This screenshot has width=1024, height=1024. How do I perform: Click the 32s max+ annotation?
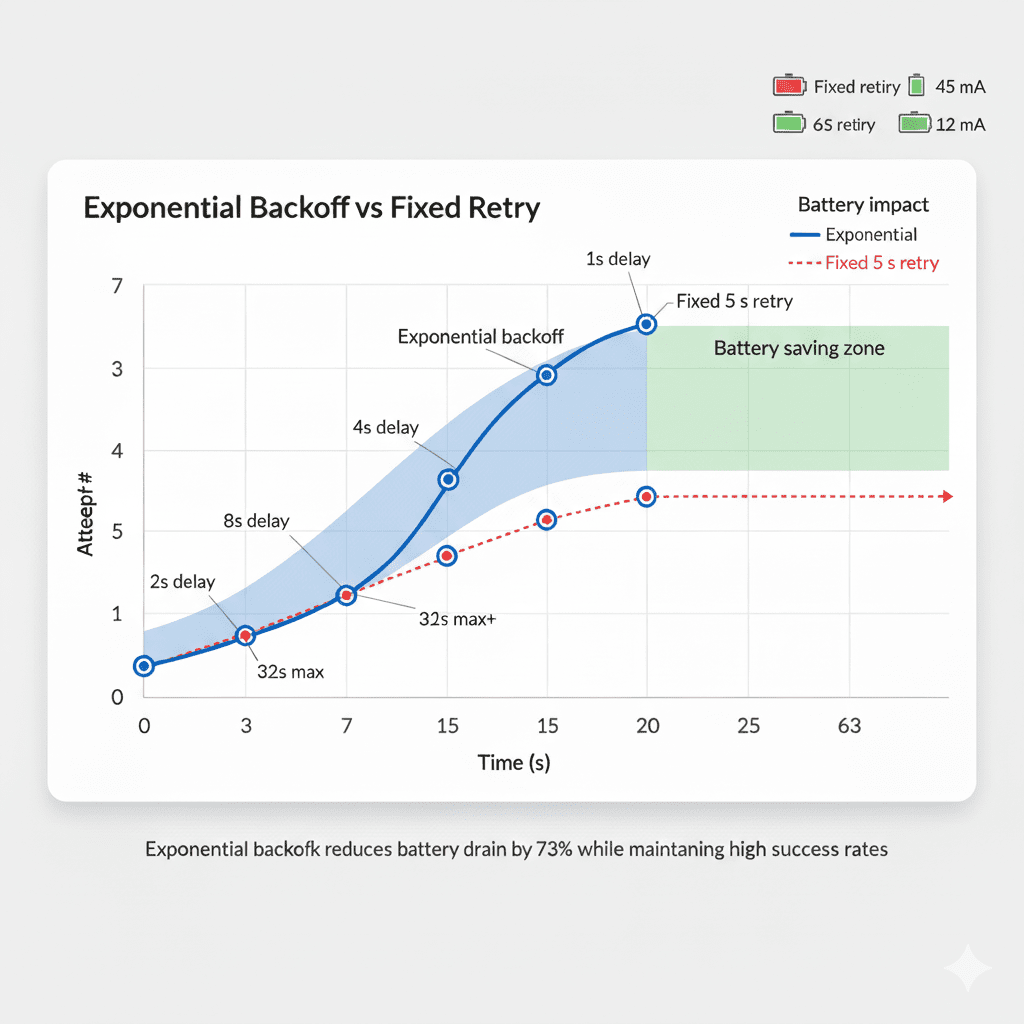click(x=457, y=618)
